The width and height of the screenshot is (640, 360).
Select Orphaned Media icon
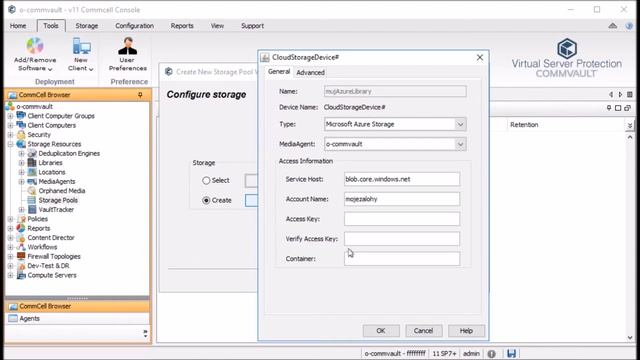pos(32,191)
